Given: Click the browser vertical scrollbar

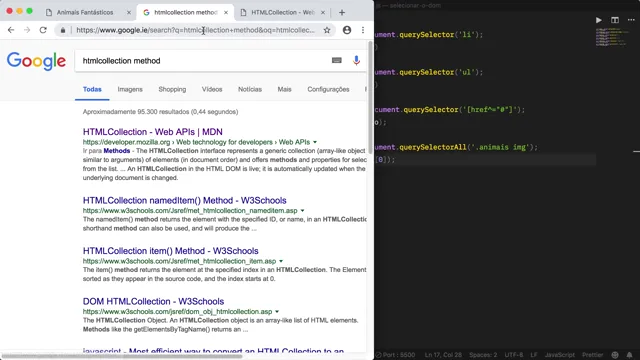Looking at the screenshot, I should coord(371,98).
